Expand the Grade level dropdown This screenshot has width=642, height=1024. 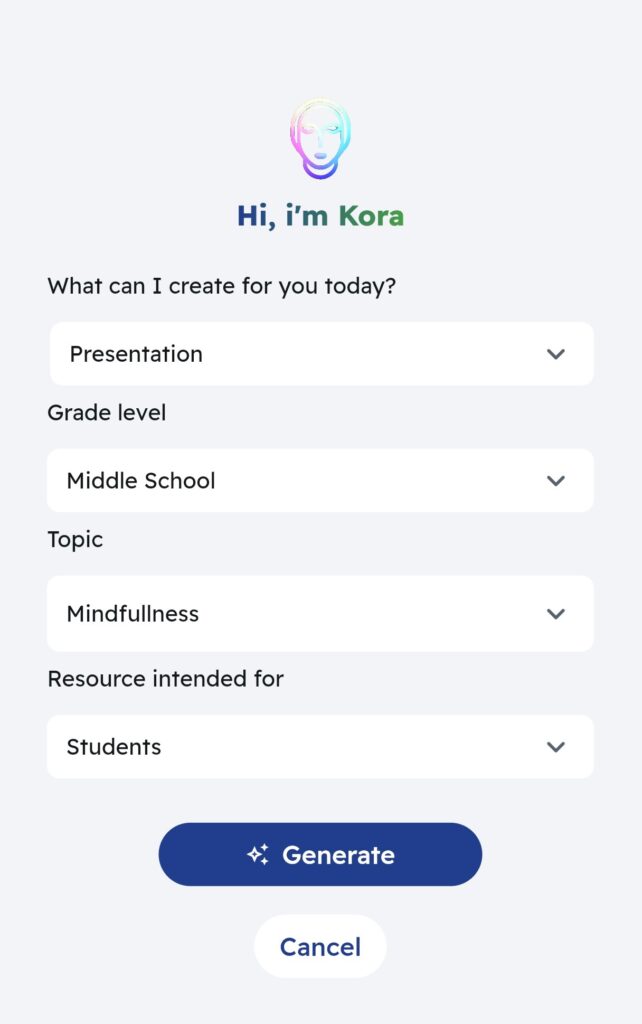pyautogui.click(x=320, y=481)
